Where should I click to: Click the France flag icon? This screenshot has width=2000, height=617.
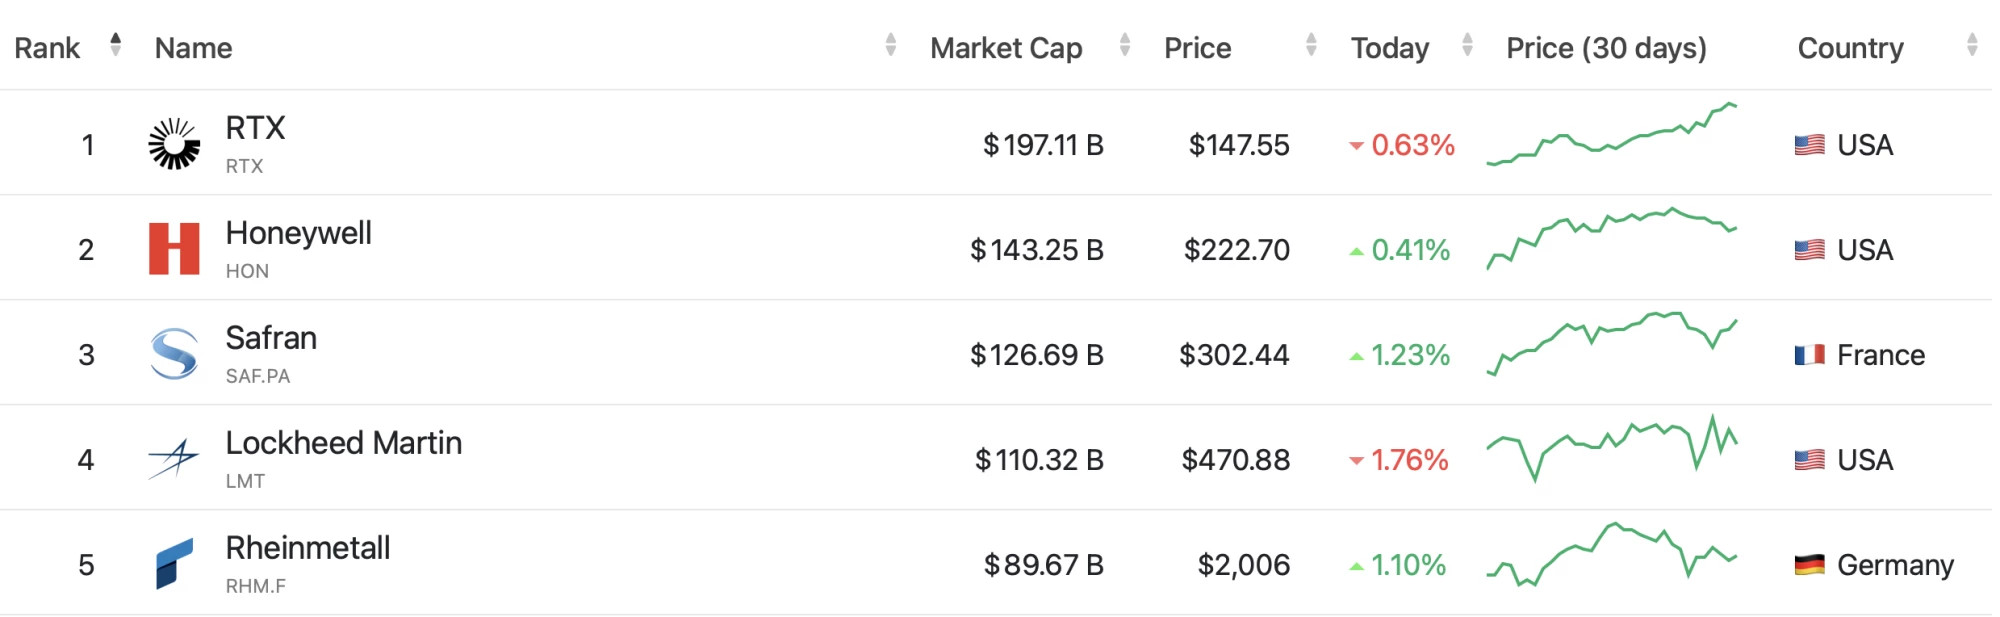(1809, 355)
